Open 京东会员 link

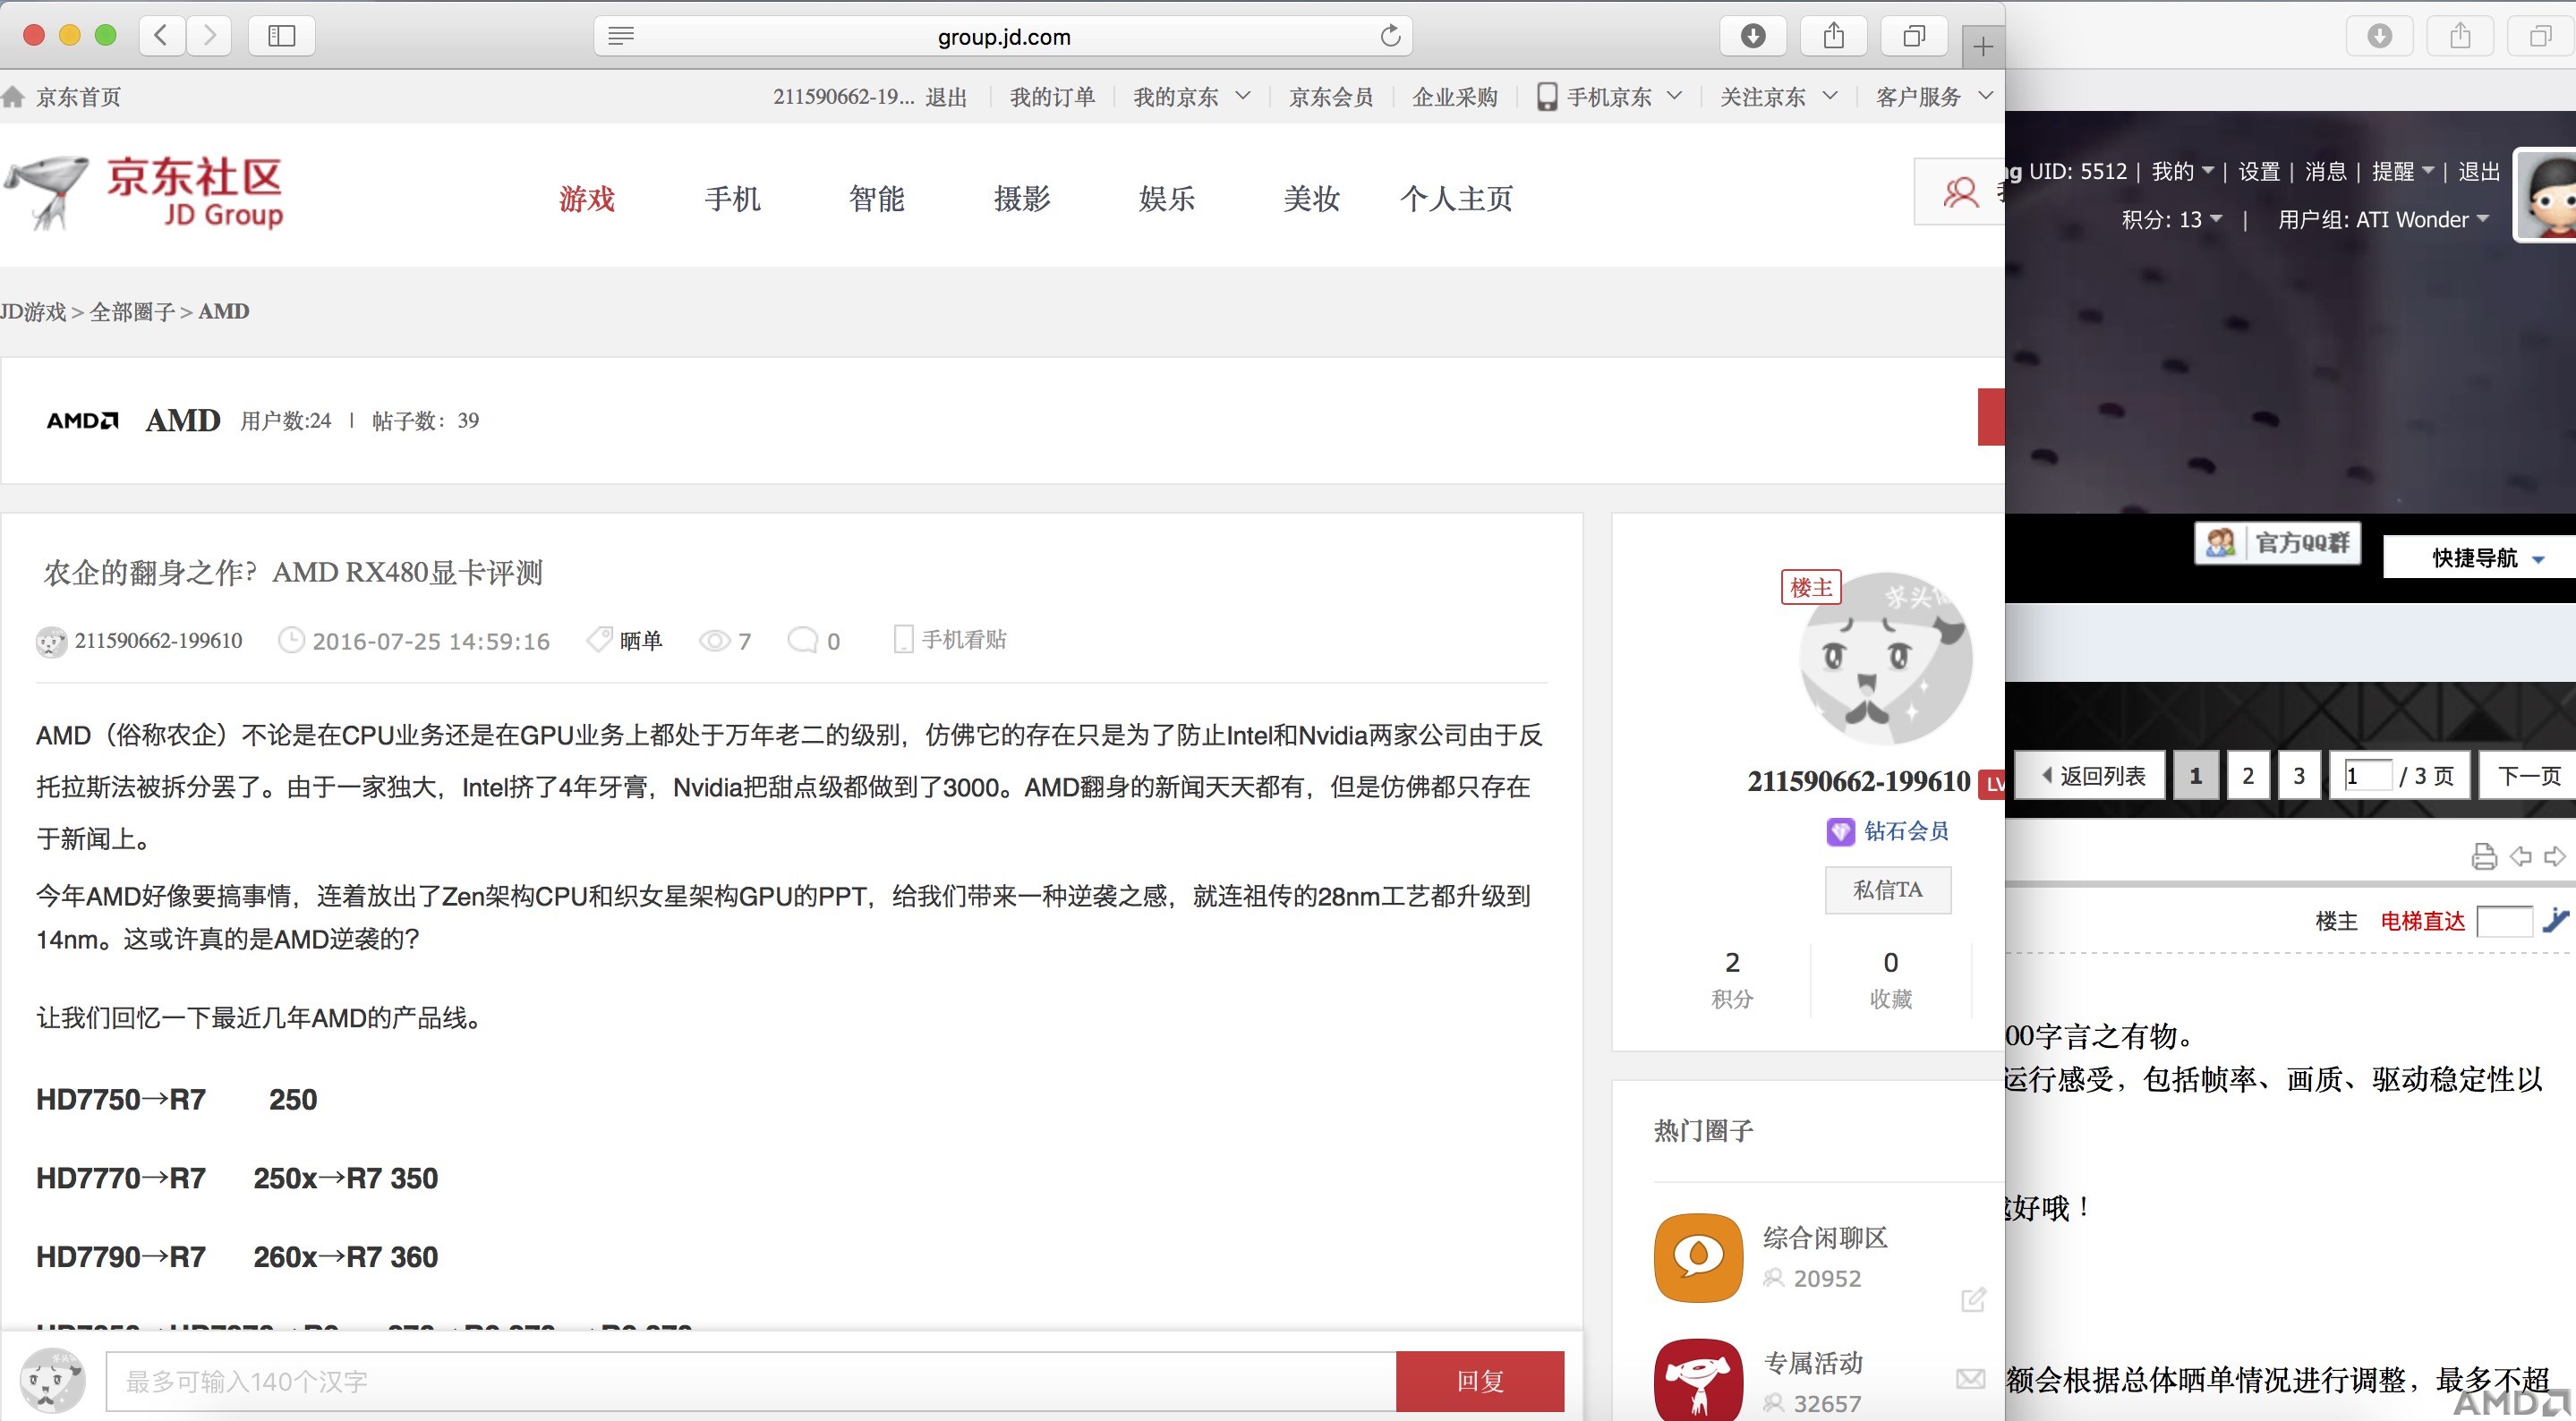pos(1331,97)
